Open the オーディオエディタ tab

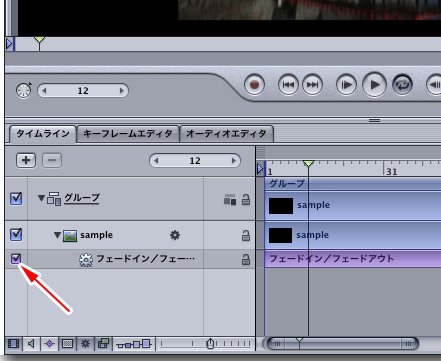[226, 134]
